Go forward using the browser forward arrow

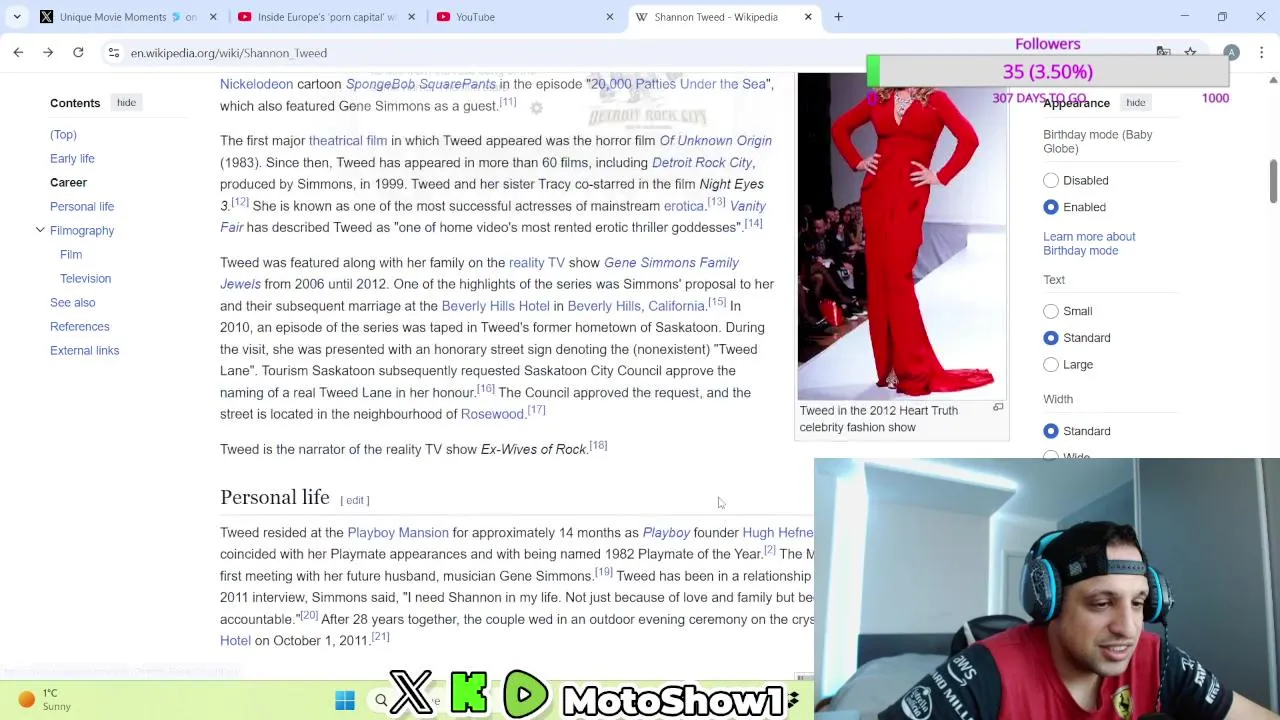point(48,52)
